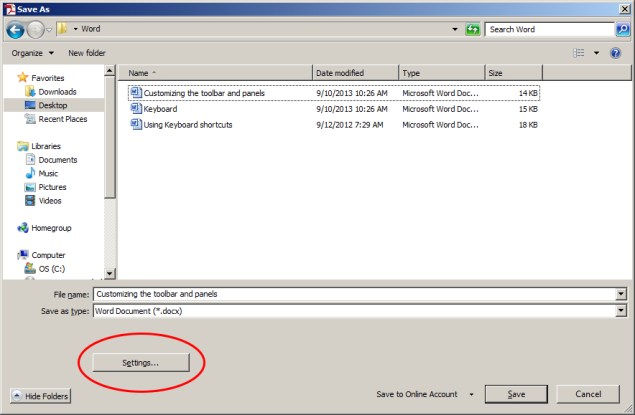
Task: Click the refresh button beside address bar
Action: (x=473, y=30)
